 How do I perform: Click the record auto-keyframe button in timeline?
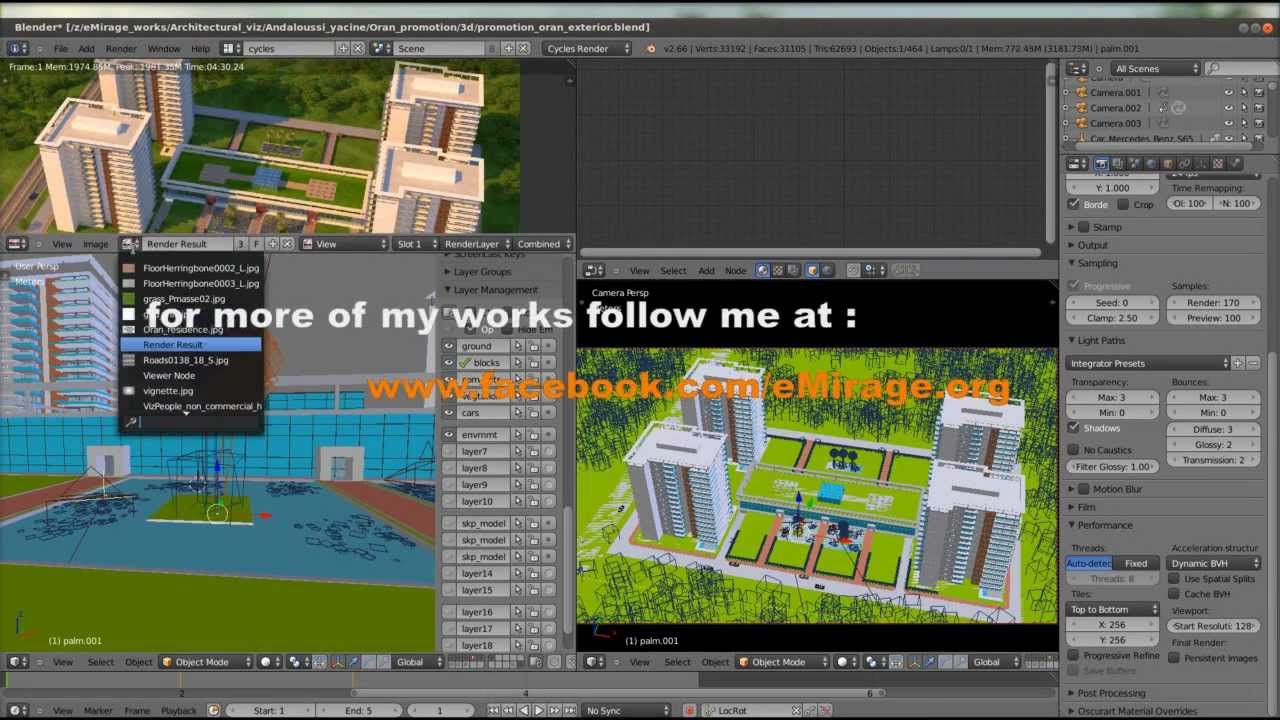(x=689, y=710)
